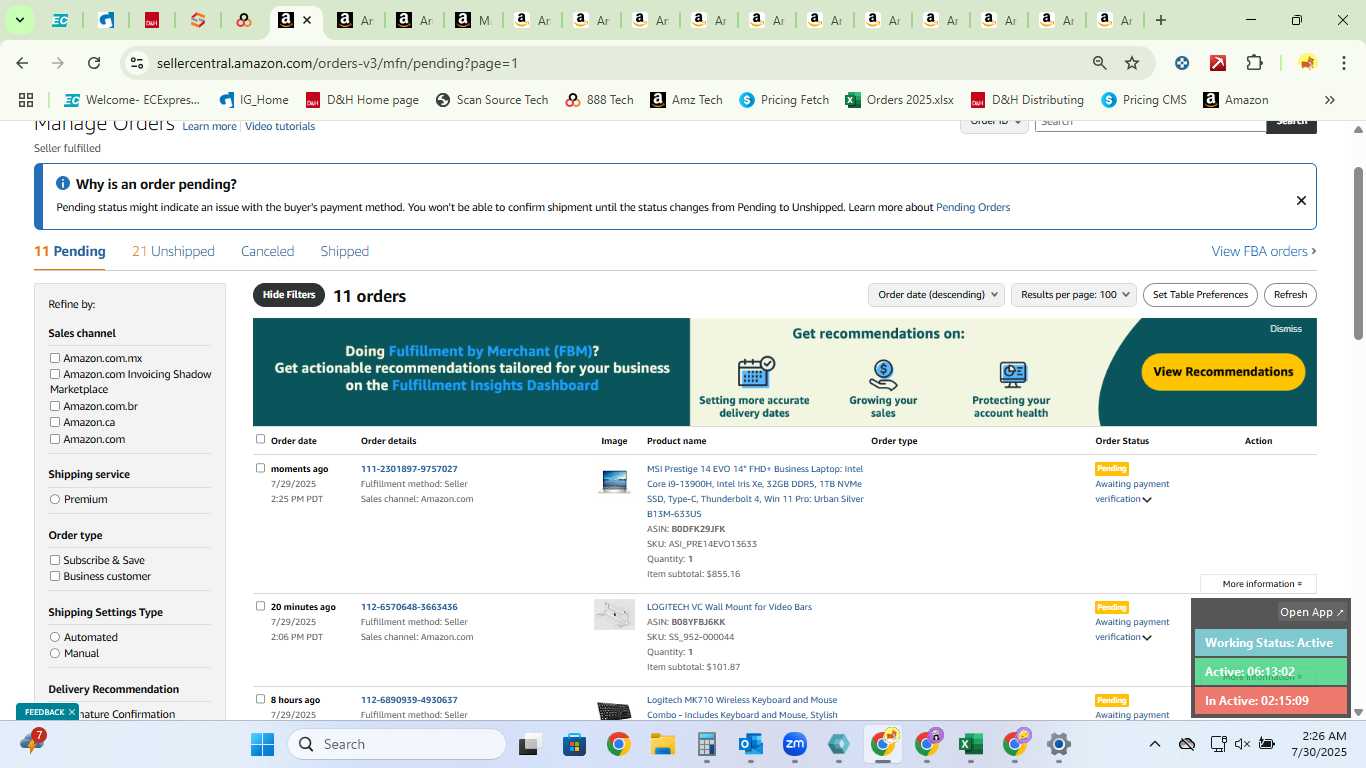Open Results per page dropdown
The image size is (1366, 768).
click(x=1073, y=295)
